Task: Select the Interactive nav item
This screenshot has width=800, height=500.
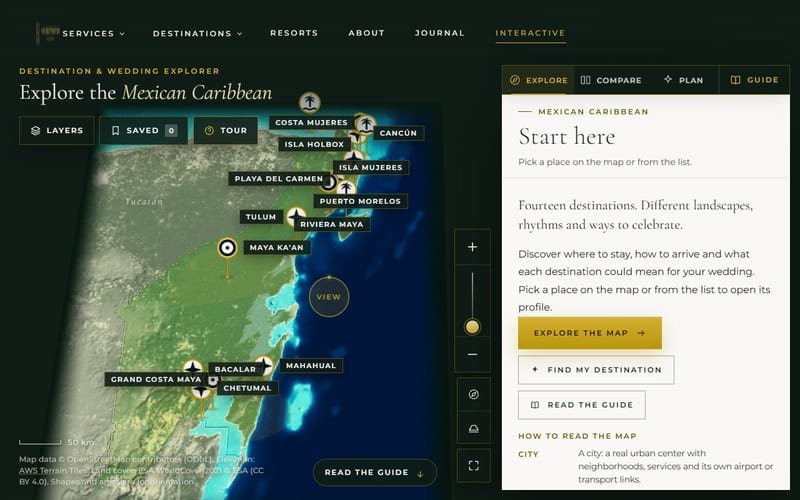Action: pyautogui.click(x=530, y=33)
